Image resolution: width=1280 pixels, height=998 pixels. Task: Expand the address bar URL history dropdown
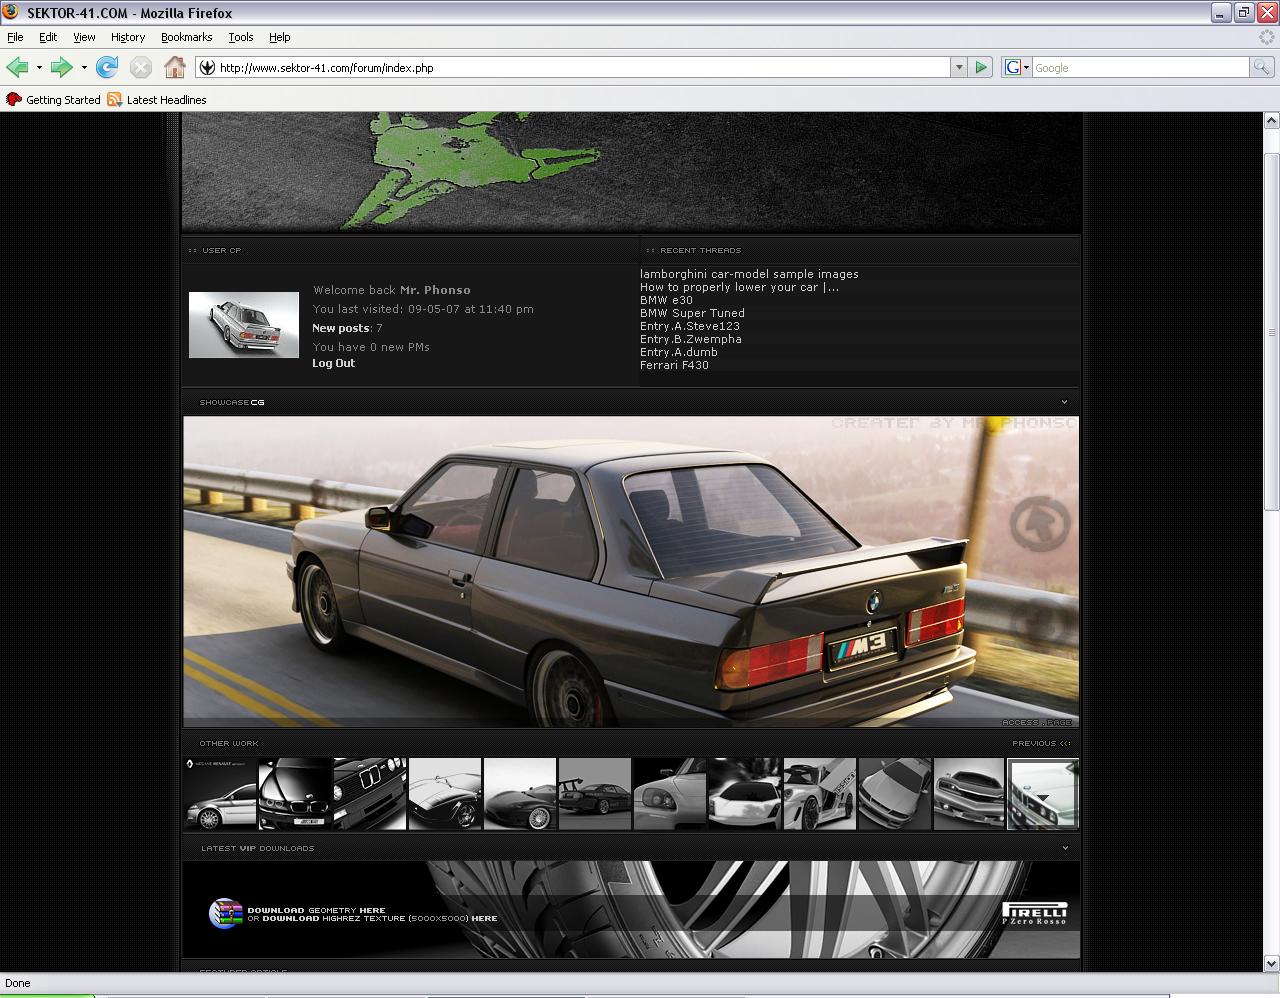(958, 67)
